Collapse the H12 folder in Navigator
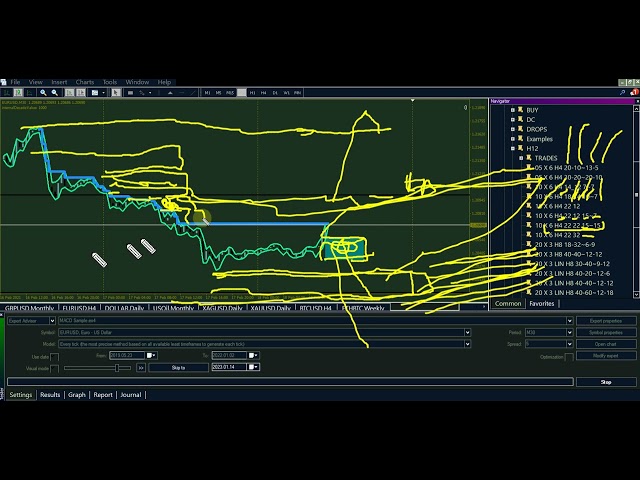640x480 pixels. point(513,148)
